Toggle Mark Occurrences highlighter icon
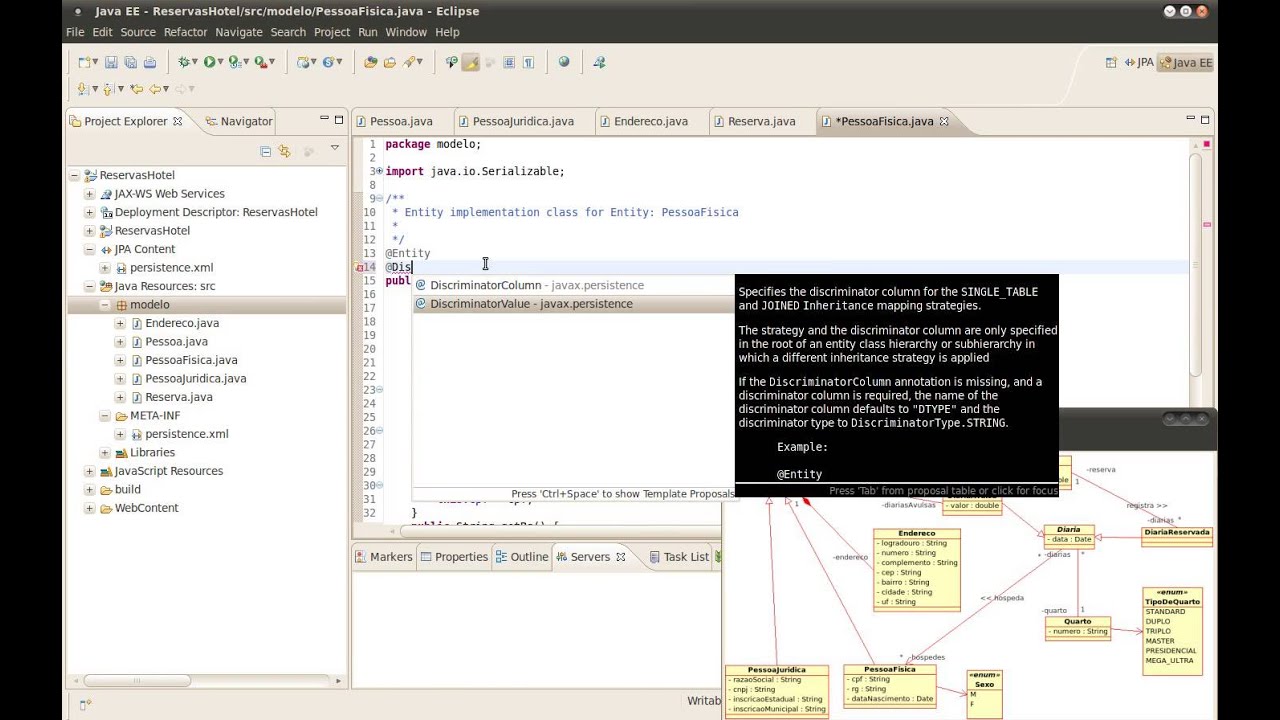1280x720 pixels. tap(471, 62)
